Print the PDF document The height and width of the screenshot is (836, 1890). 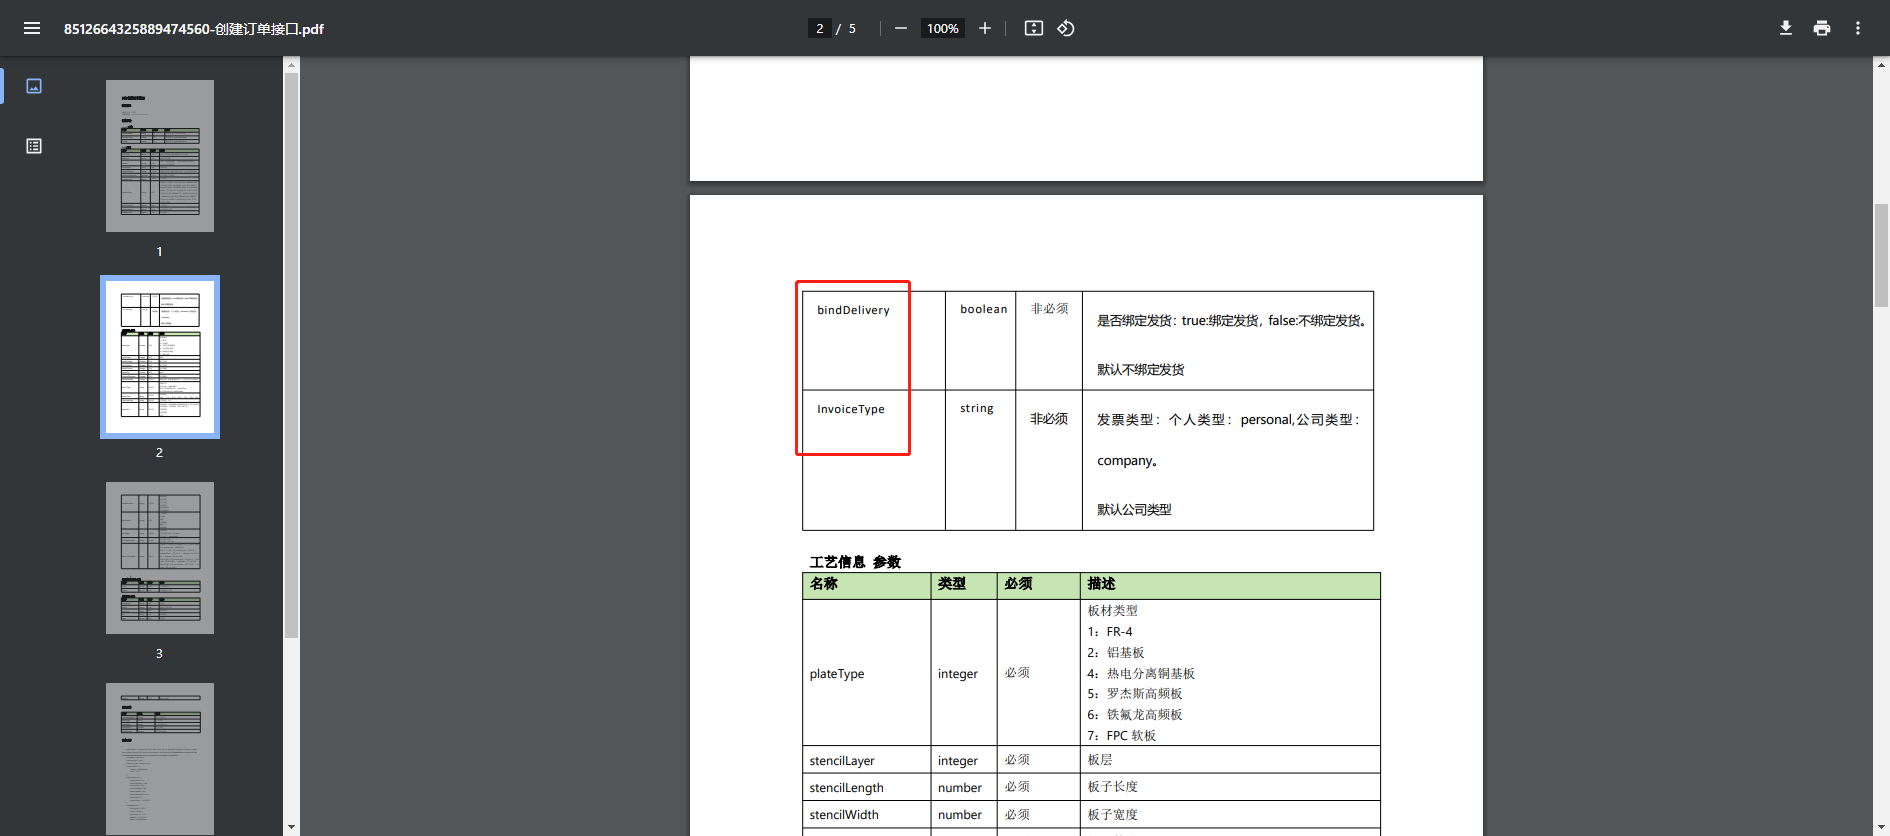click(x=1821, y=28)
